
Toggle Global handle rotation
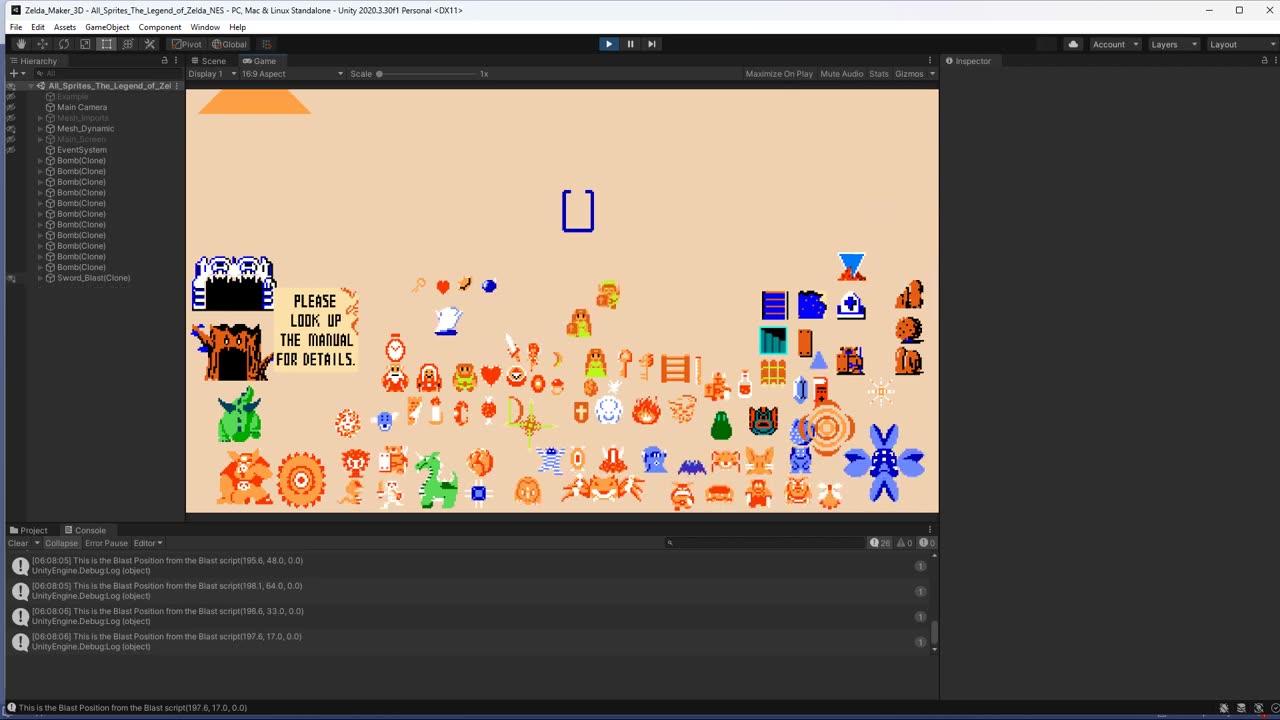[229, 44]
